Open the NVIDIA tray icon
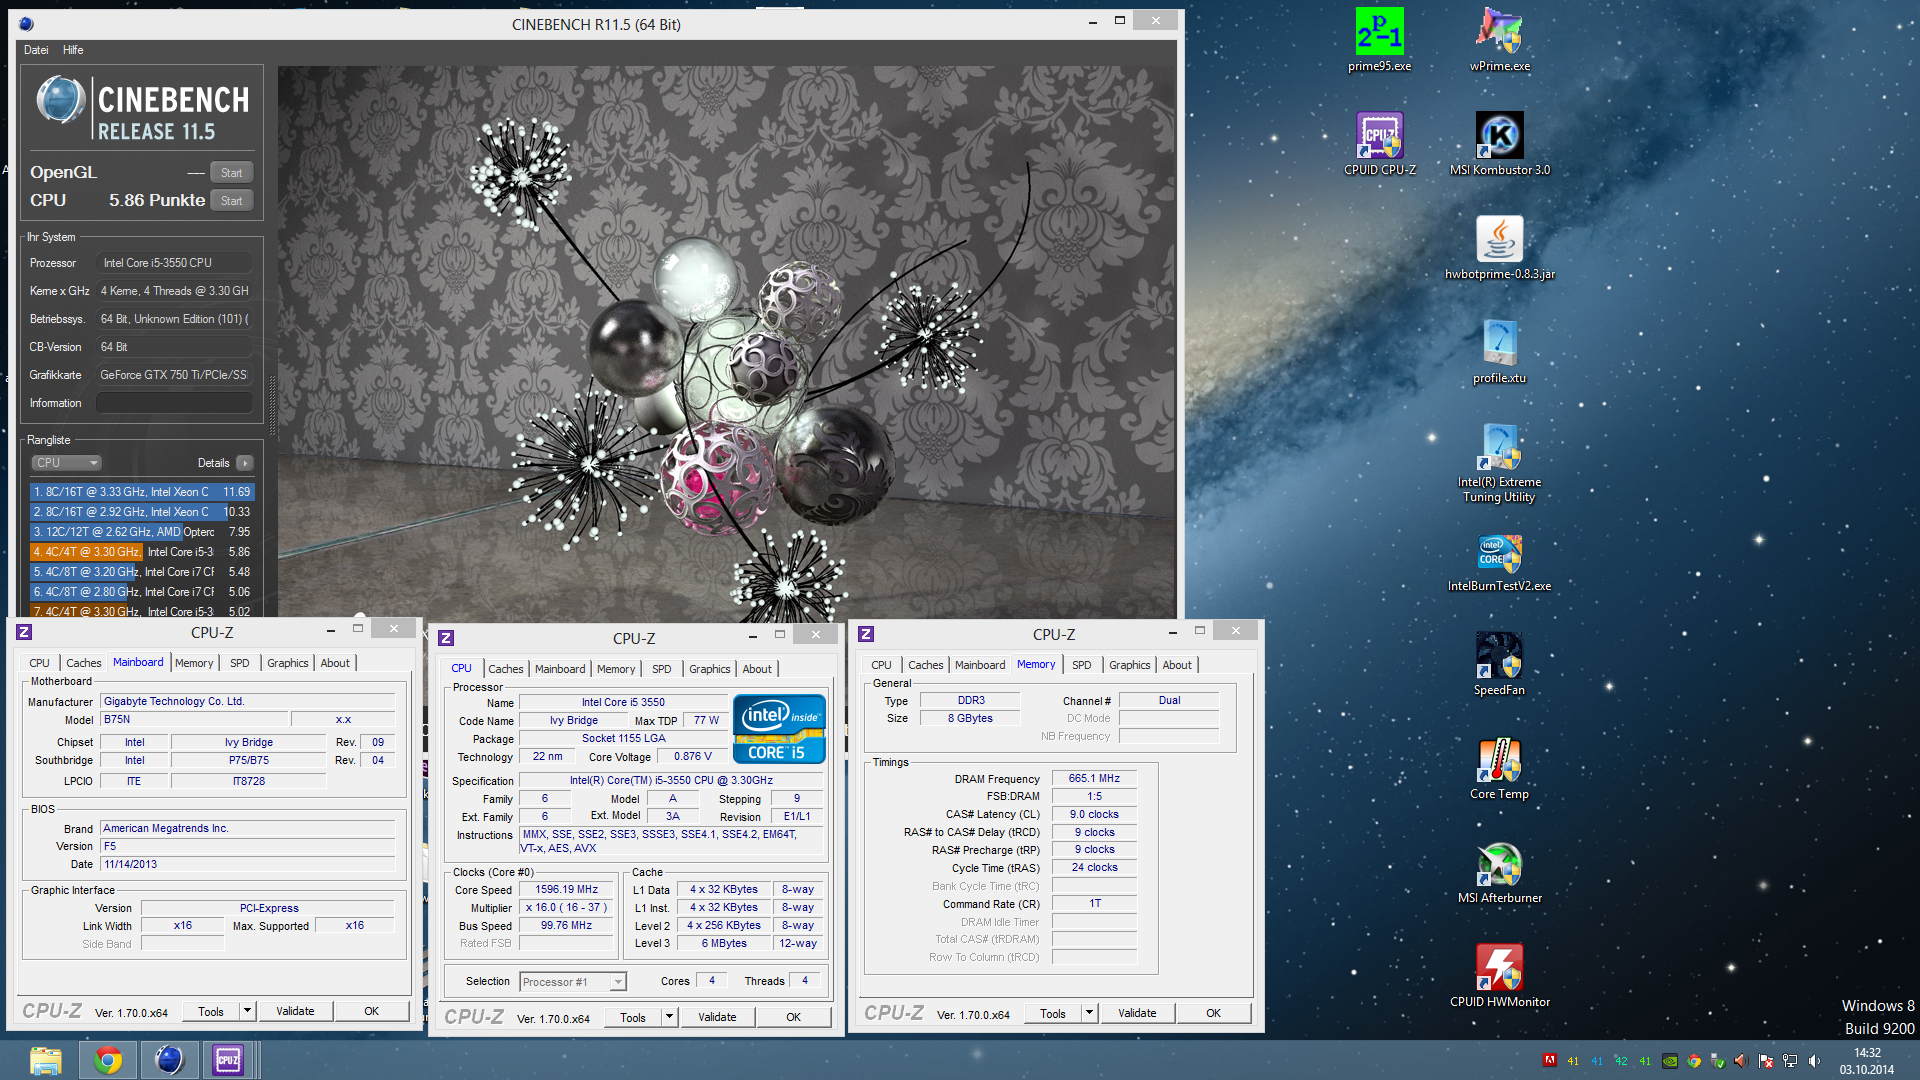The height and width of the screenshot is (1080, 1920). [x=1670, y=1061]
